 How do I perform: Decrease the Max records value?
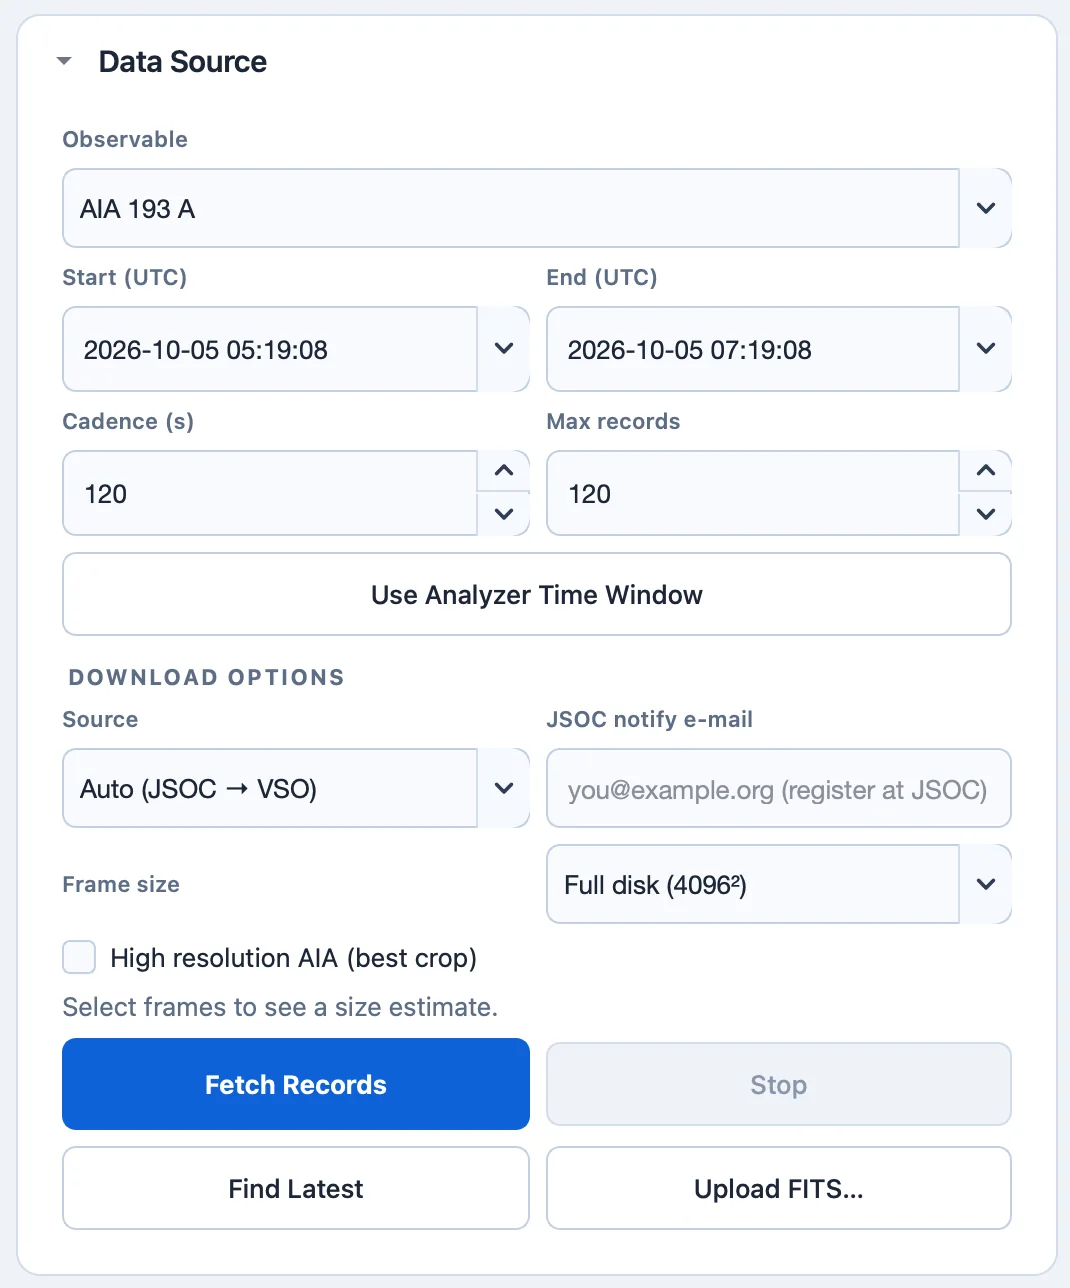pos(986,514)
